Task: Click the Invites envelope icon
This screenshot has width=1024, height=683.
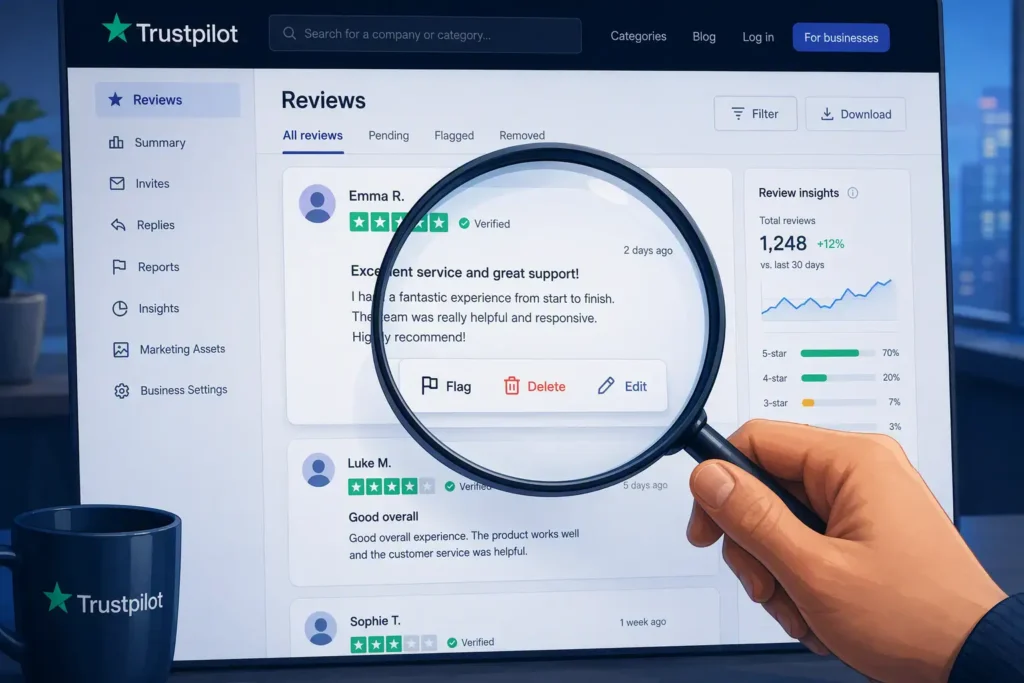Action: tap(117, 183)
